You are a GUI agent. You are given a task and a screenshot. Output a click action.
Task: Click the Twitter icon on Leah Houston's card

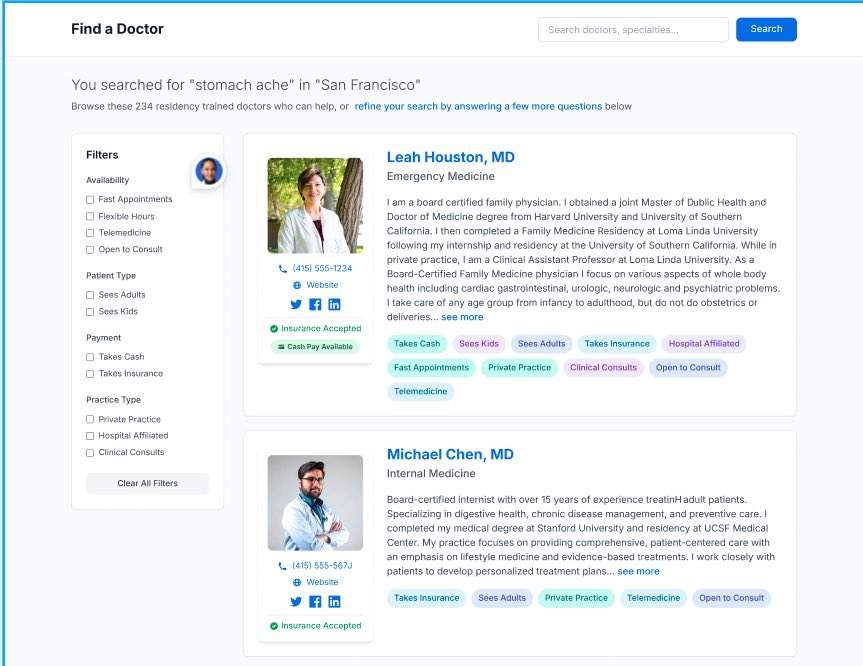click(295, 305)
